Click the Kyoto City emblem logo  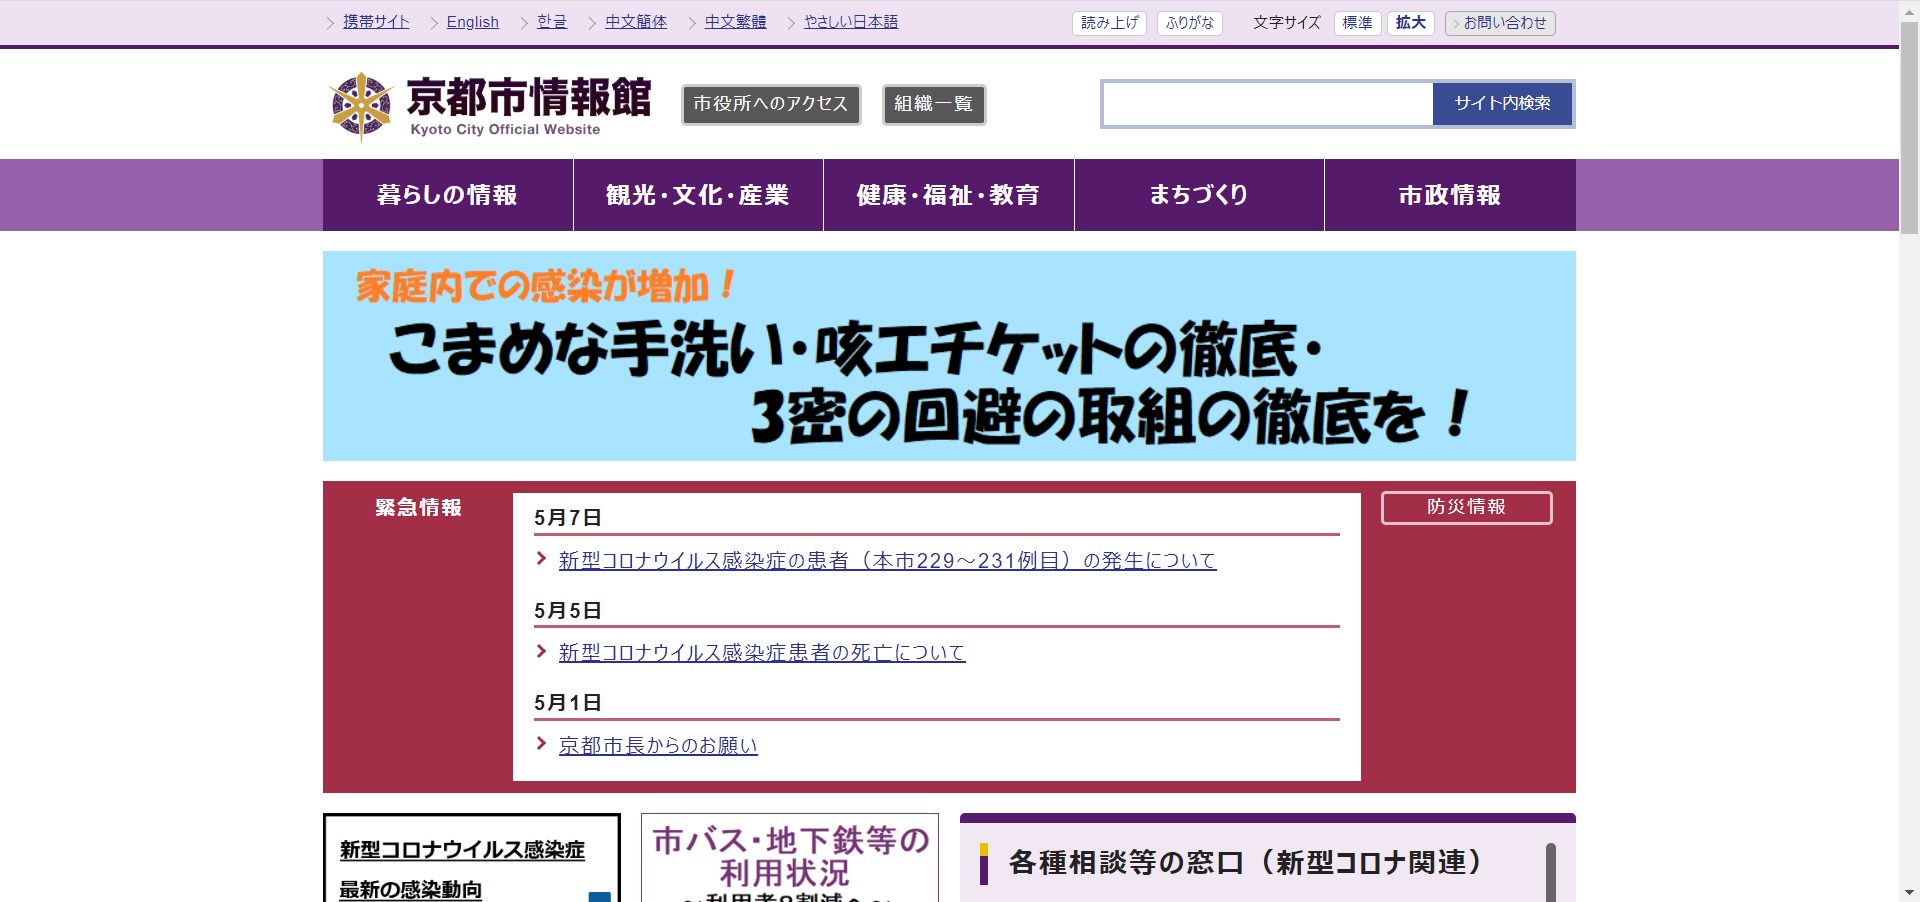click(x=361, y=106)
